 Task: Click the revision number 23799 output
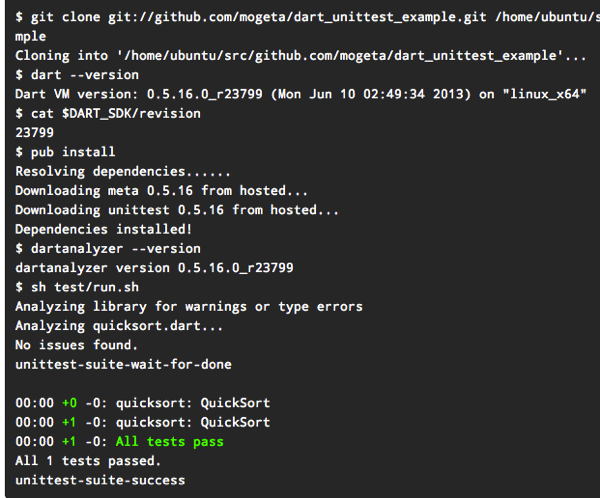point(35,132)
